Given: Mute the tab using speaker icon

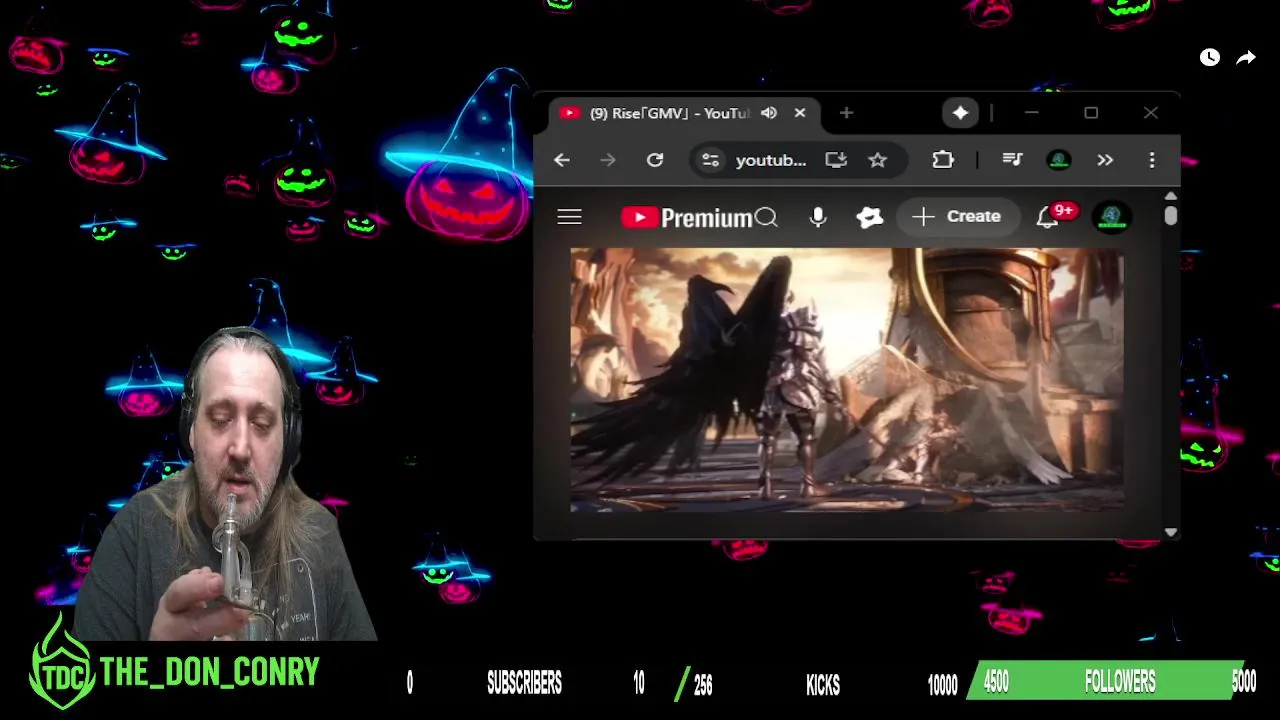Looking at the screenshot, I should 769,113.
